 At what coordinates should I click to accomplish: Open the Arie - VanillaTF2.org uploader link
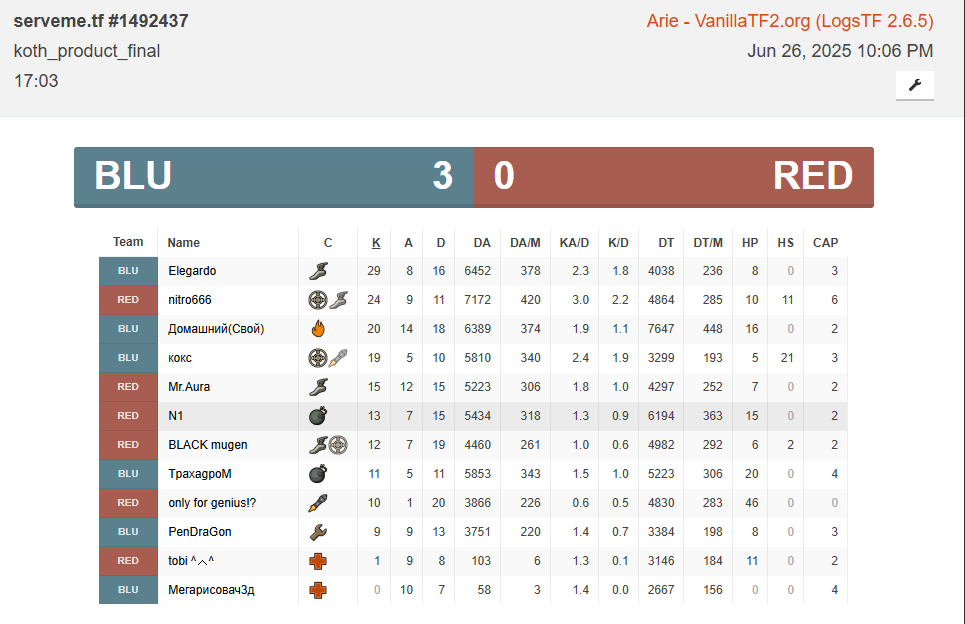click(x=789, y=21)
